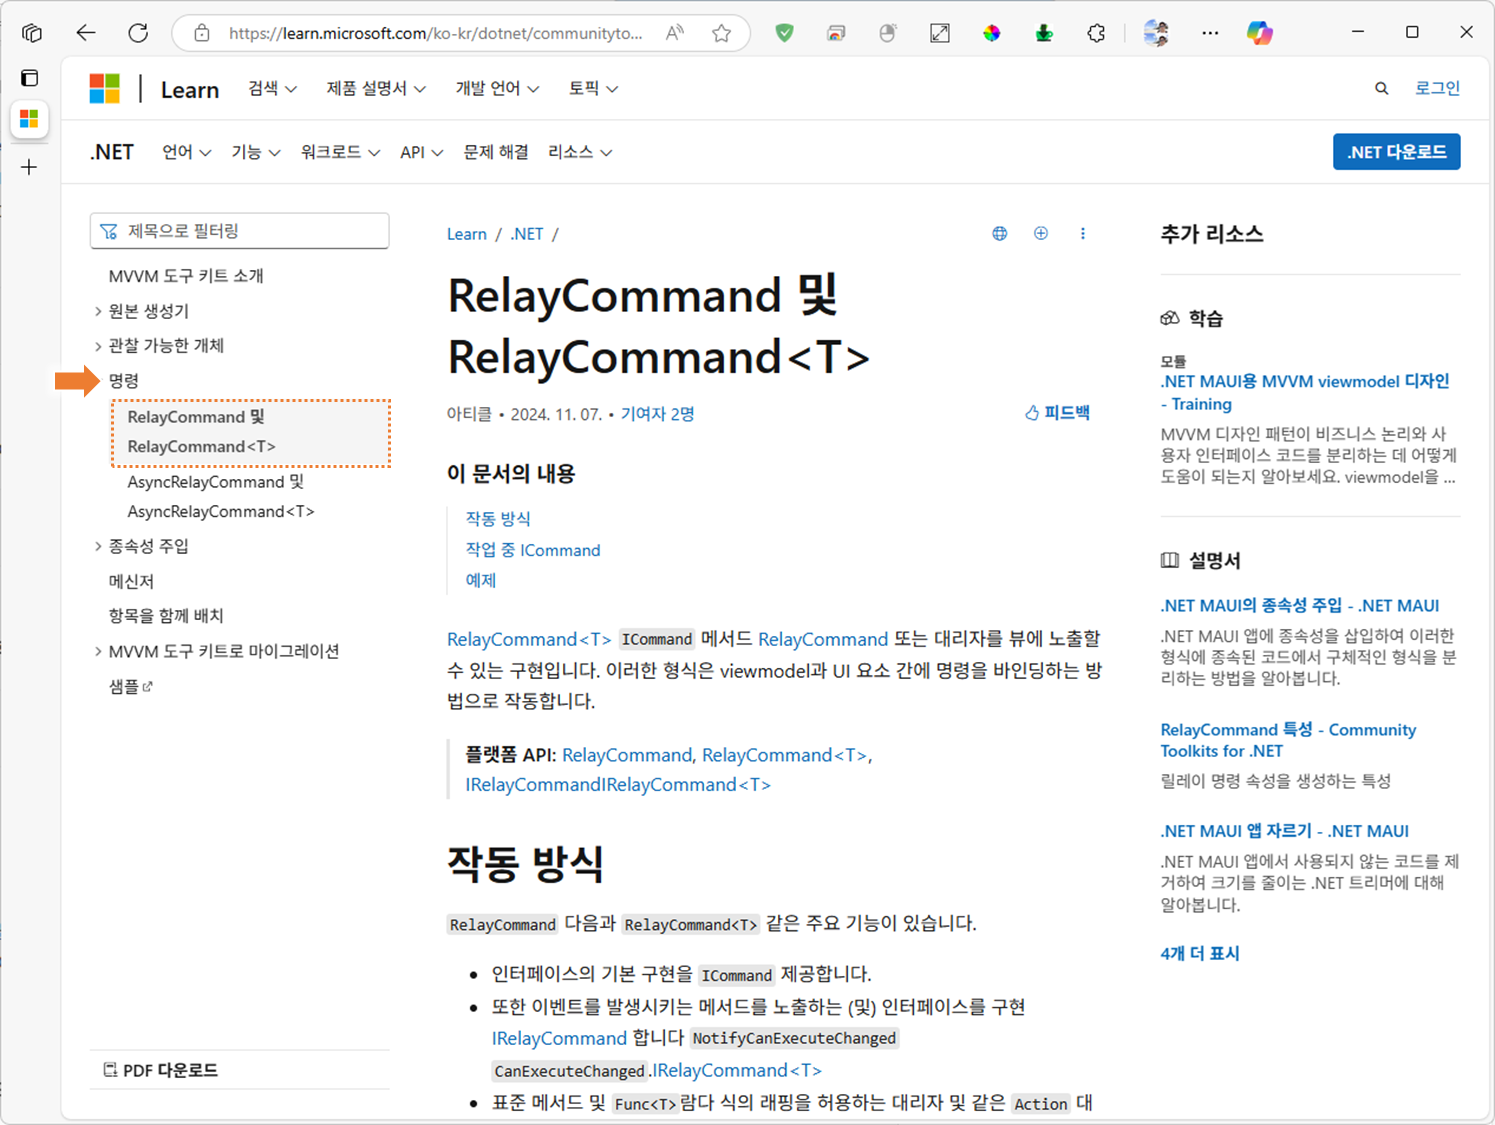1495x1125 pixels.
Task: Expand the 검색 dropdown menu
Action: click(273, 88)
